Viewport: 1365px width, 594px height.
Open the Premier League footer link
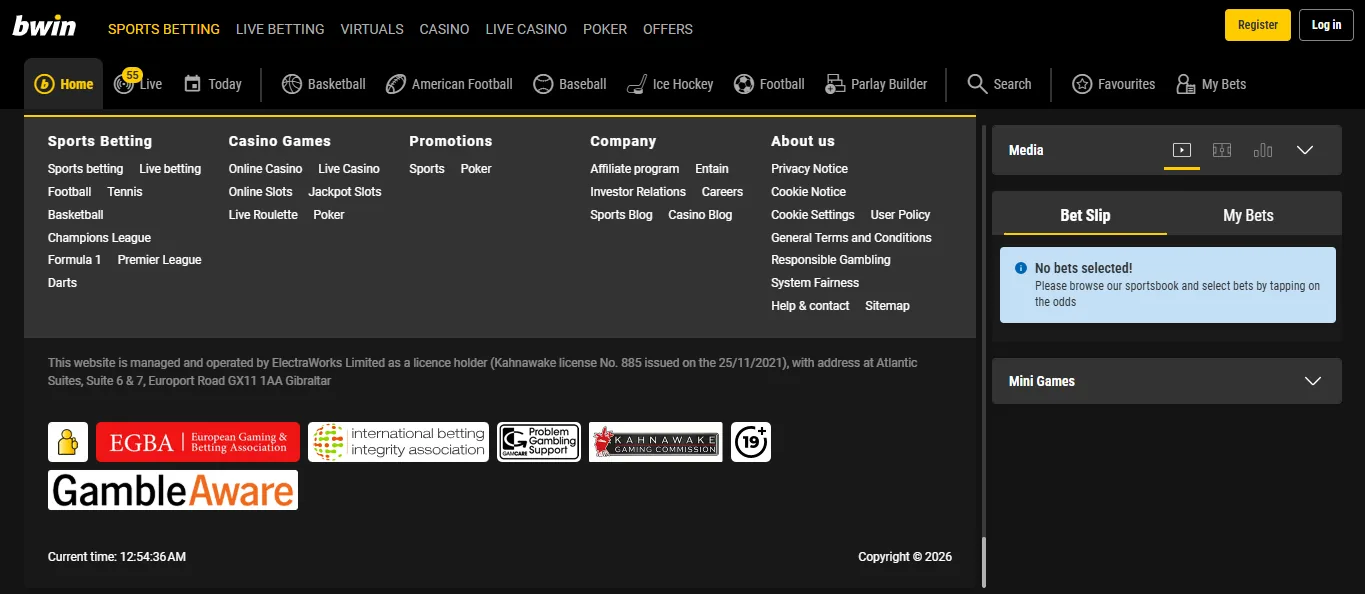tap(160, 260)
